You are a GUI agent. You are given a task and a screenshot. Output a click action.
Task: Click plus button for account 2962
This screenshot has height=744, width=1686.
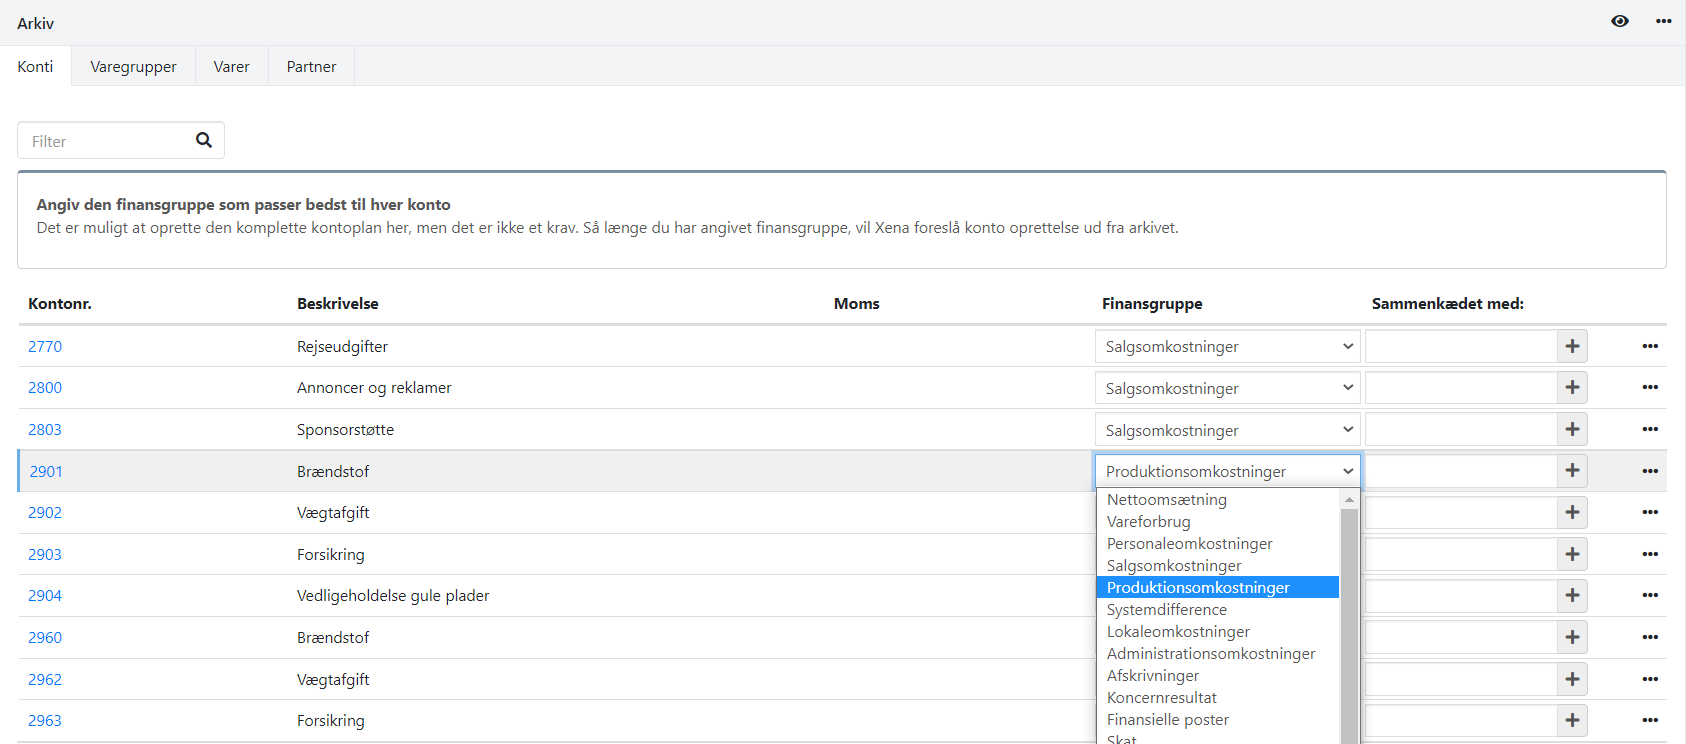point(1572,679)
